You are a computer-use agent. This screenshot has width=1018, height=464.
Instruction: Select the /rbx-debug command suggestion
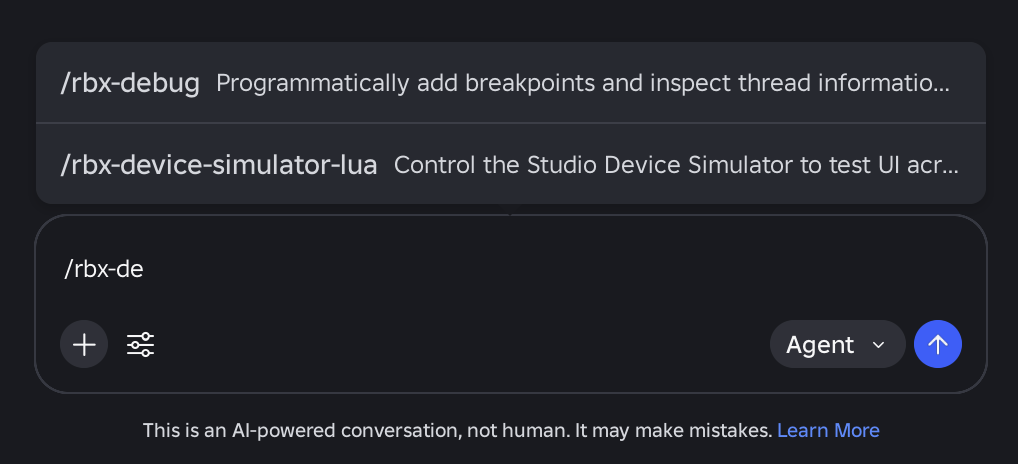point(511,83)
